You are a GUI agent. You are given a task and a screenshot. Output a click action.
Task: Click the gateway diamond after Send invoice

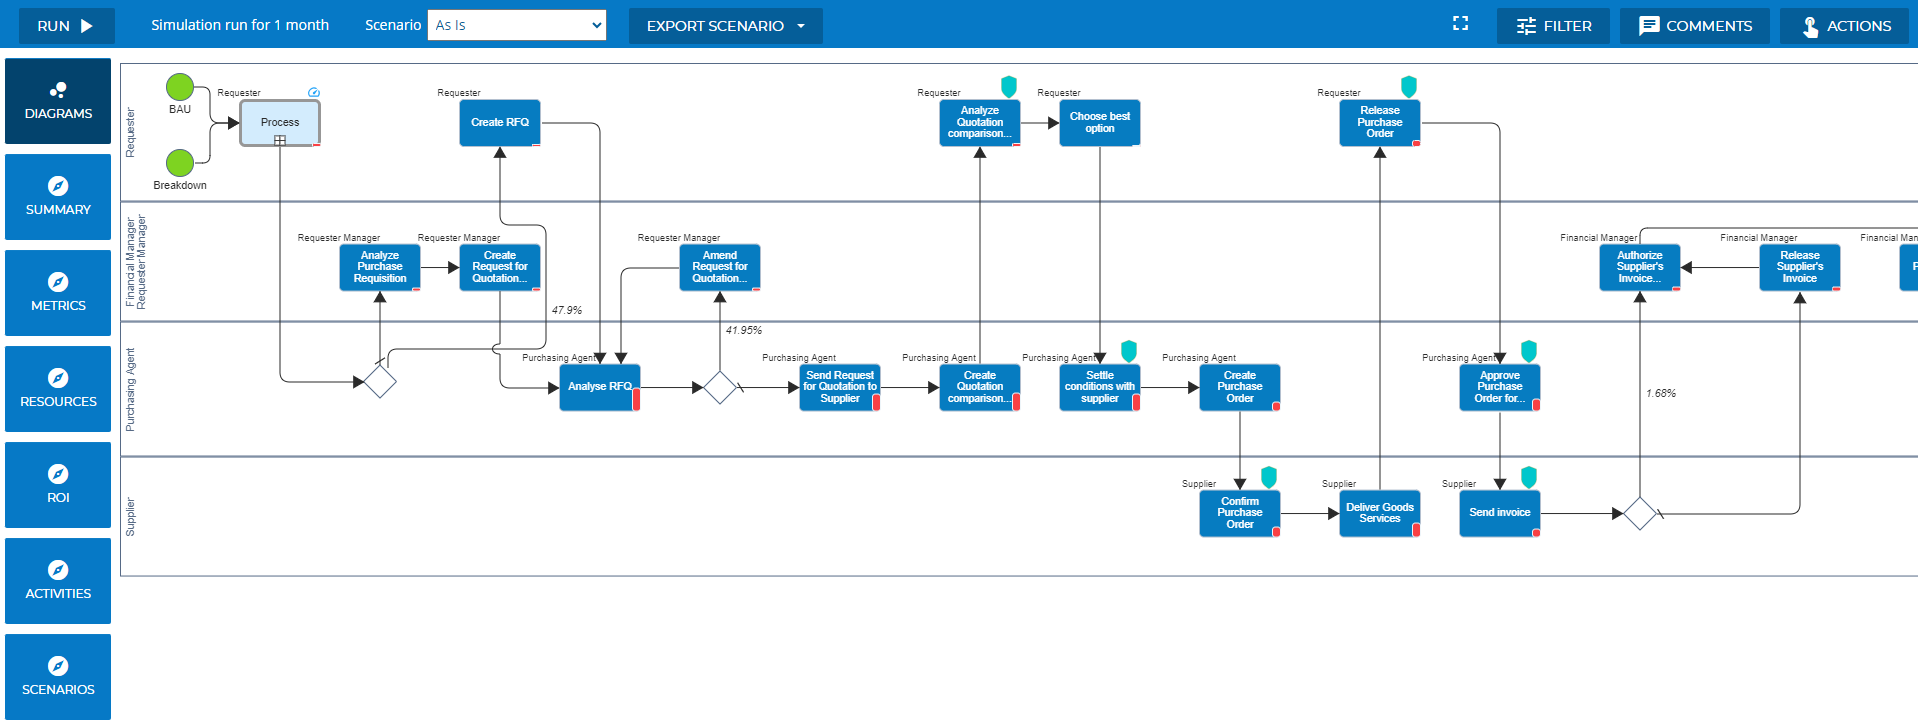(x=1640, y=513)
